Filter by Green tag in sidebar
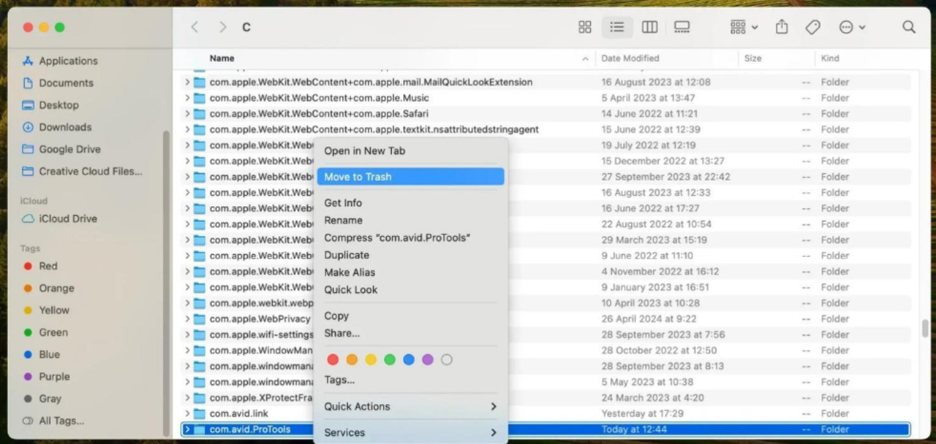 [x=53, y=332]
